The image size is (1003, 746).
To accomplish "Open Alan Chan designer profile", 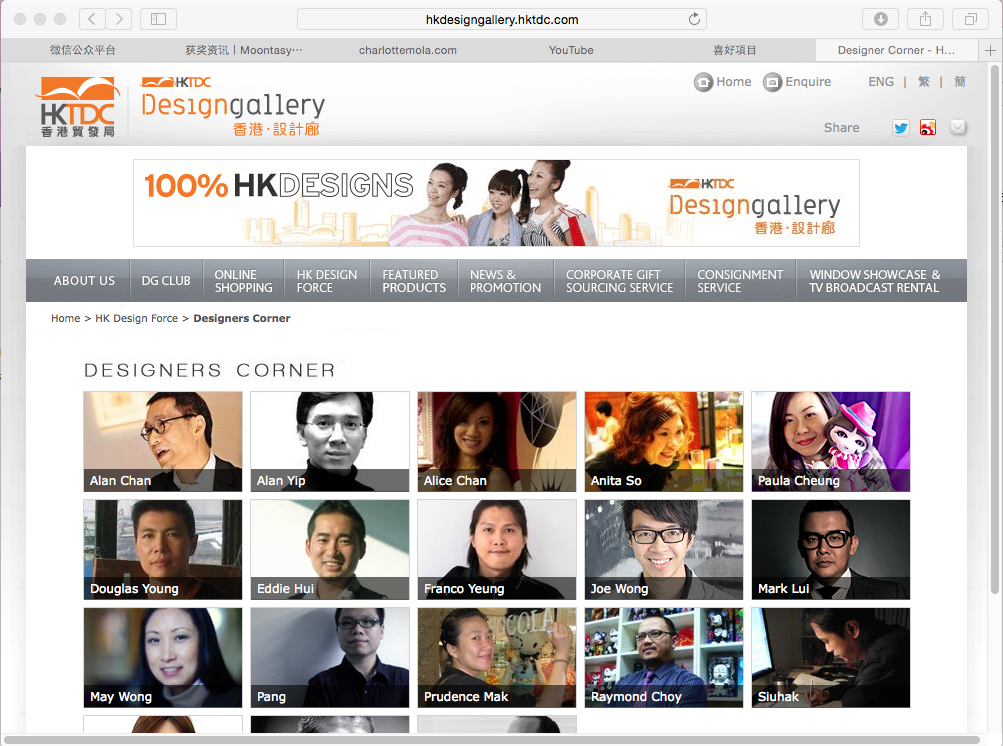I will click(x=162, y=441).
